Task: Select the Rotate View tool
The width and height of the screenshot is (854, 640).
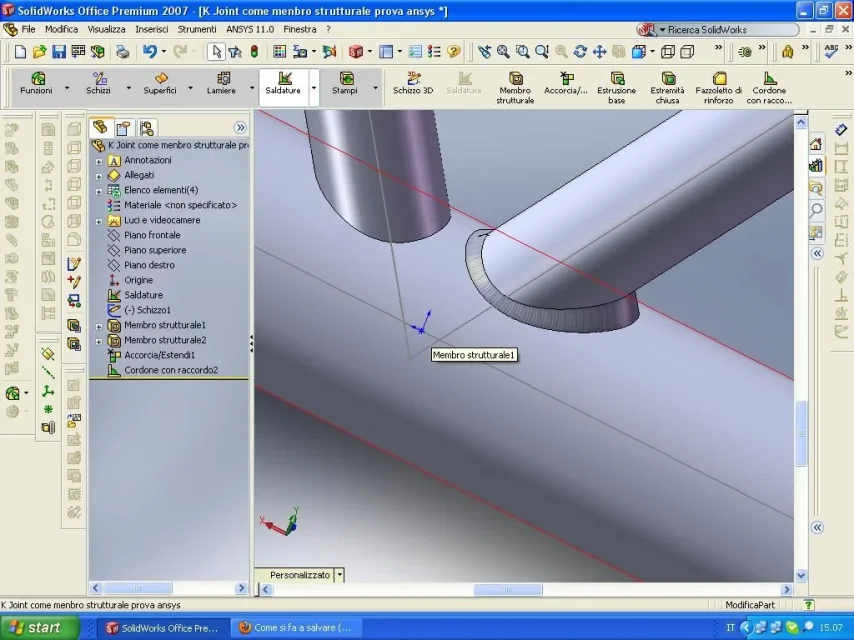Action: pos(580,52)
